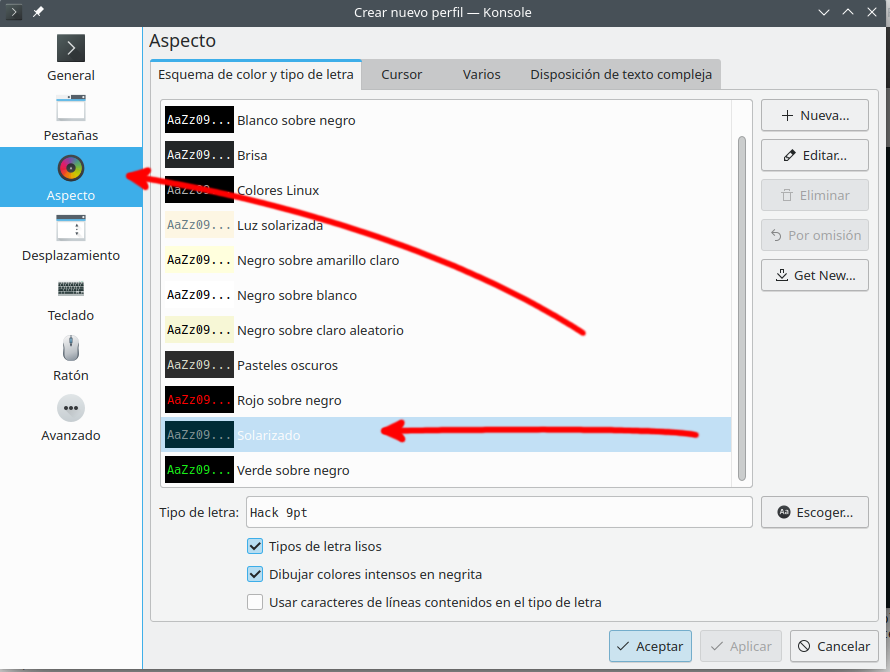Click the Aspecto color wheel icon
The image size is (890, 672).
coord(70,168)
